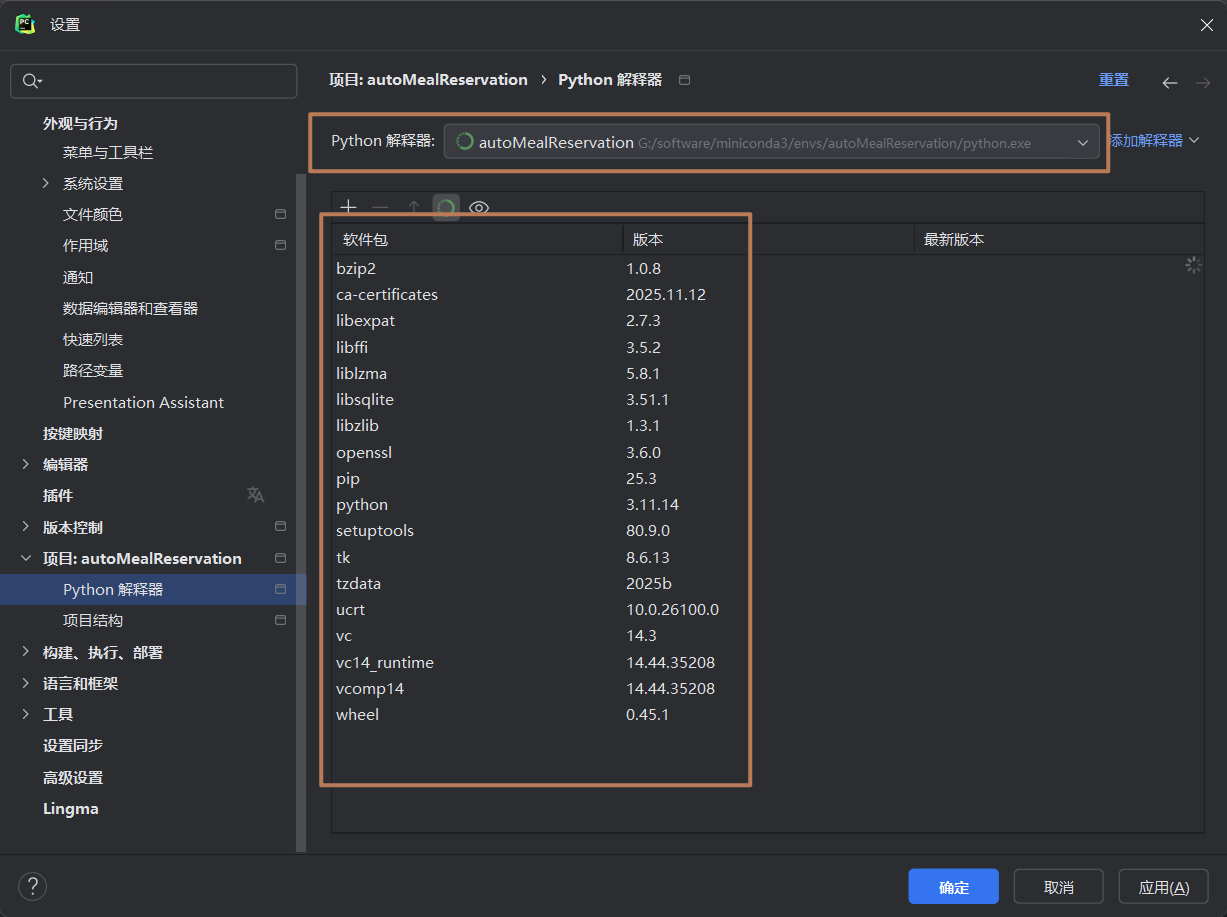Click the forward arrow icon beside 重置
Screen dimensions: 1227x917
(1202, 82)
